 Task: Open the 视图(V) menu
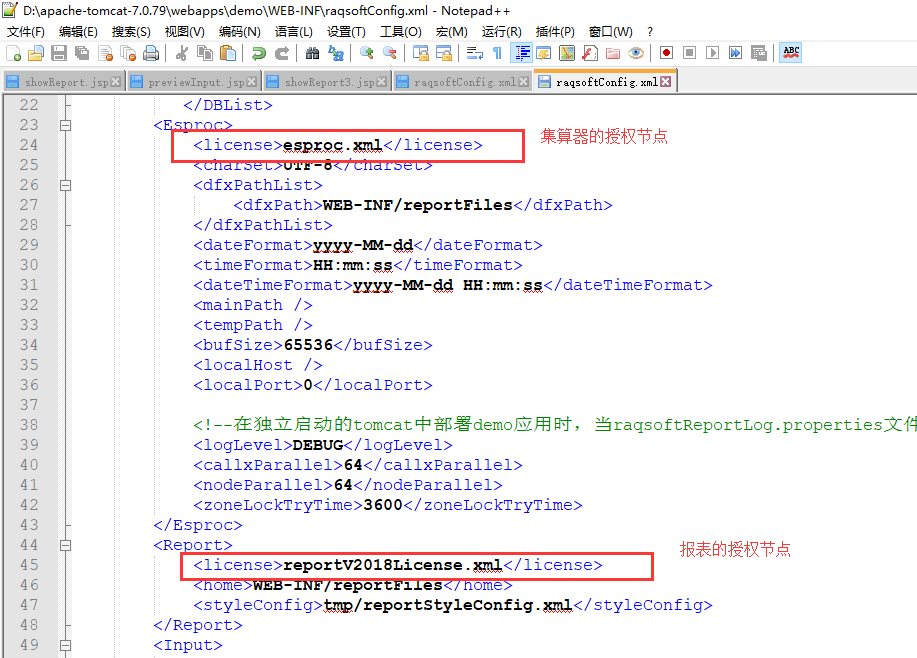[184, 32]
